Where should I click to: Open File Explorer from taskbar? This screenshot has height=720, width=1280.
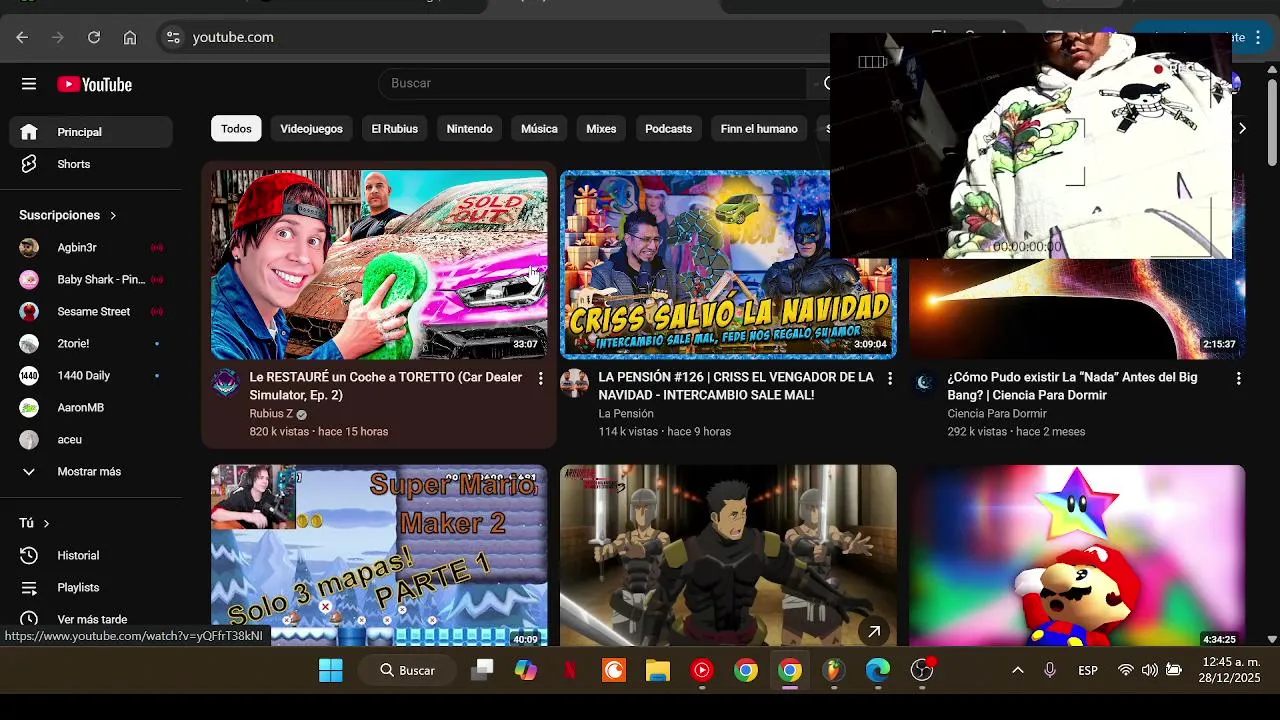pyautogui.click(x=658, y=671)
